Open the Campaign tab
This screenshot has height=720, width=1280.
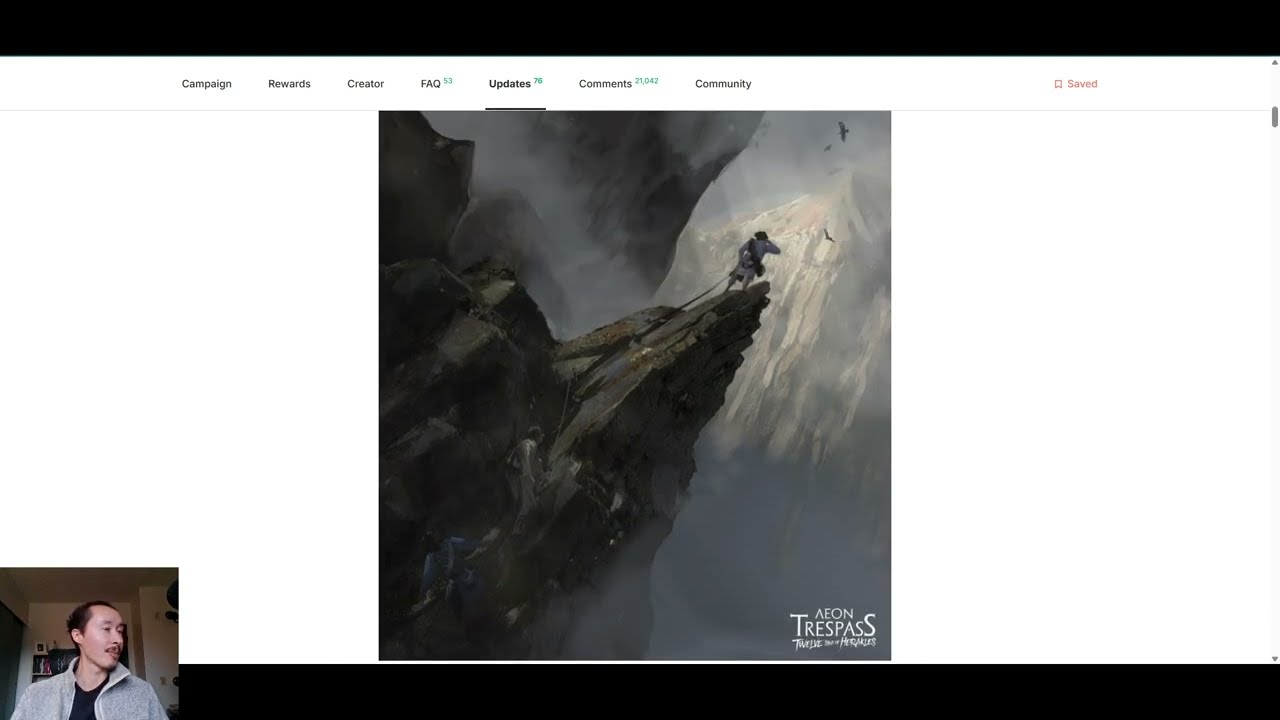point(206,84)
